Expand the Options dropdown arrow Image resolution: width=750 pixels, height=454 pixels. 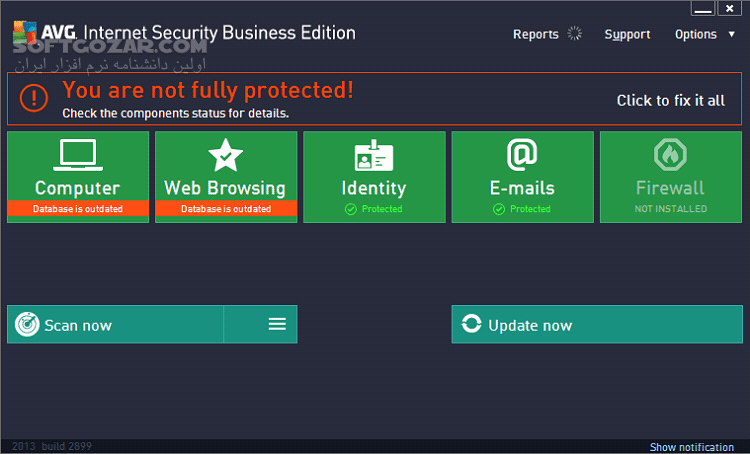point(731,34)
